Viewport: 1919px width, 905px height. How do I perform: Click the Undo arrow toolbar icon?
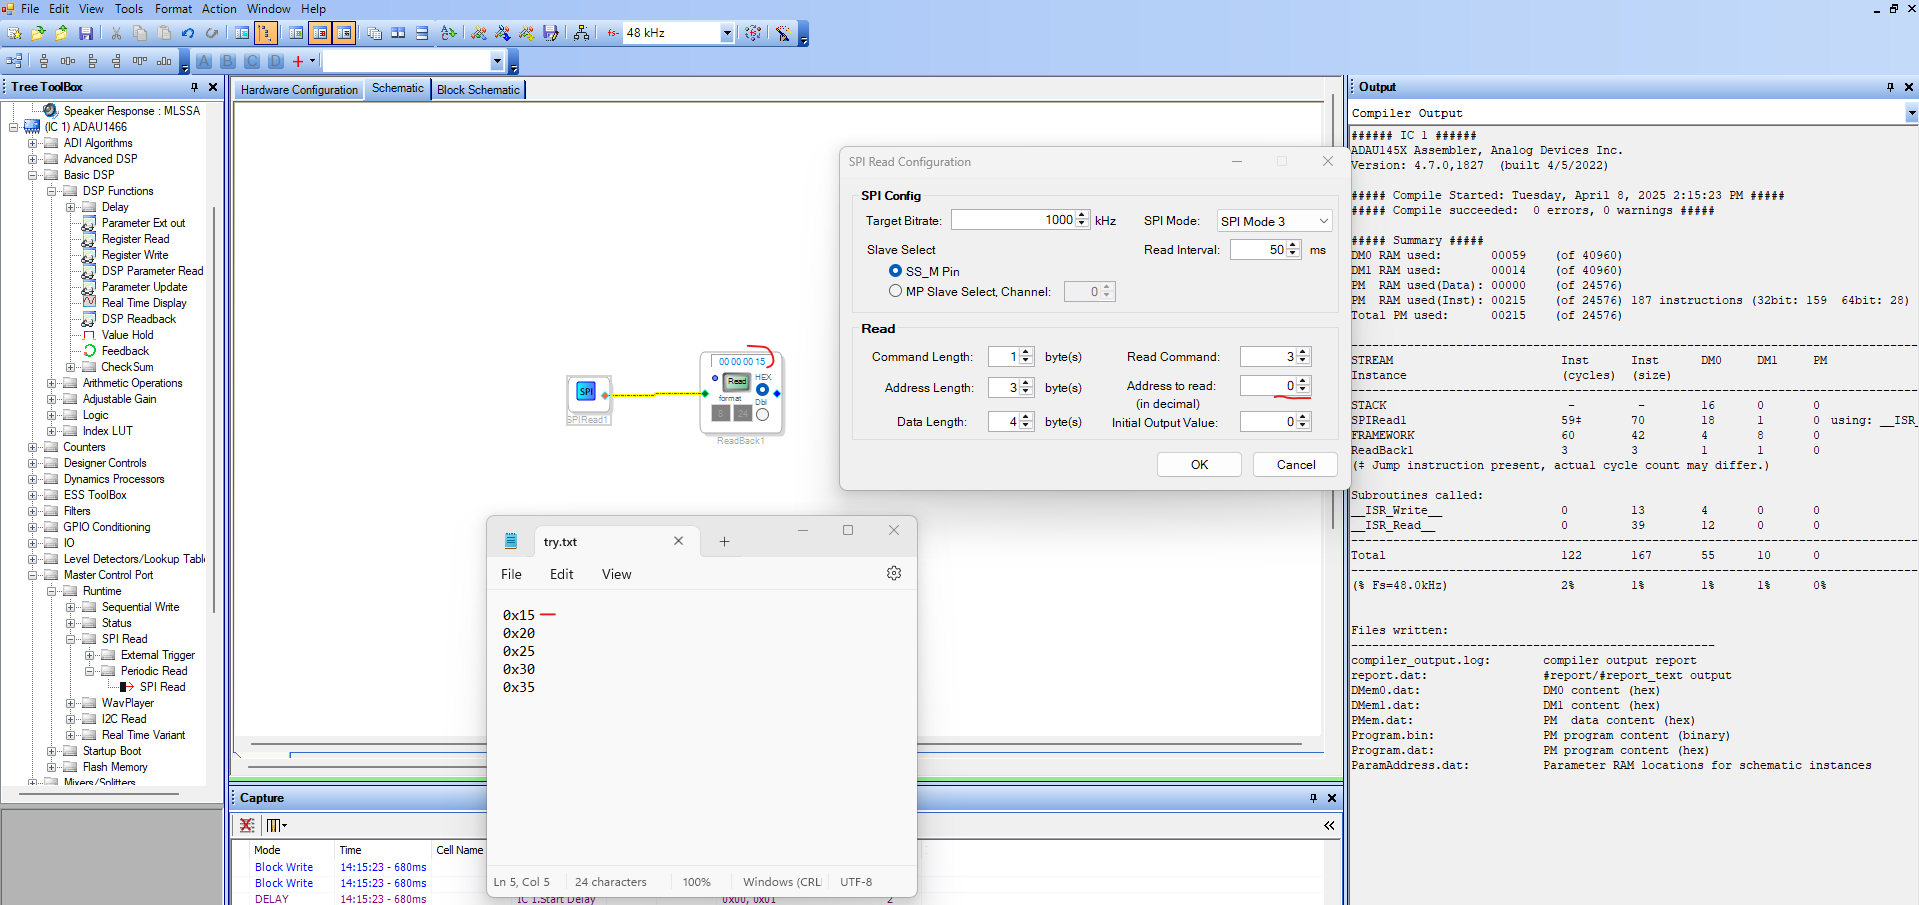pyautogui.click(x=187, y=33)
